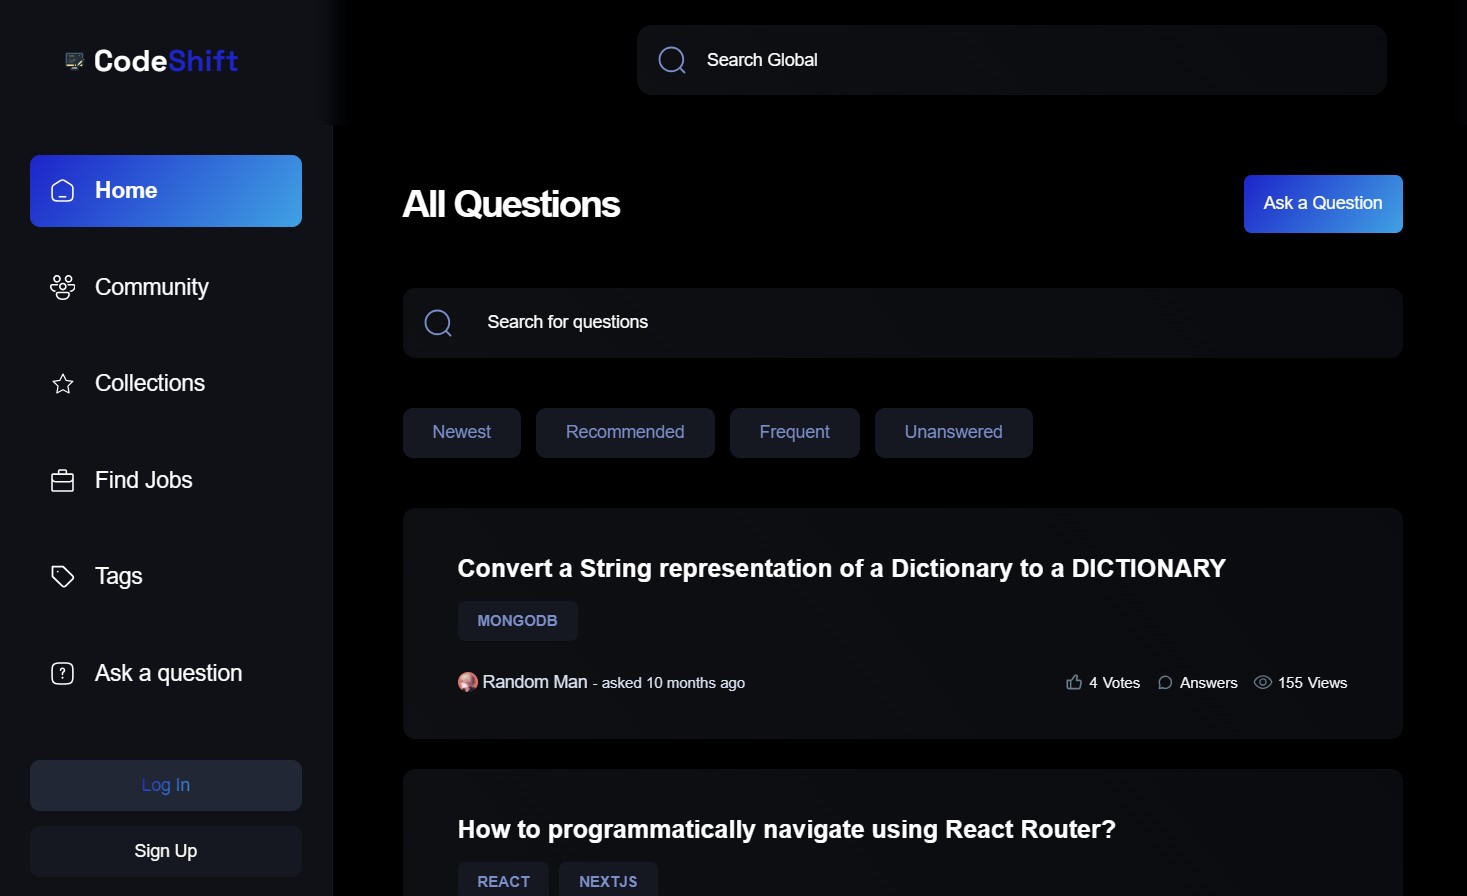Click the MONGODB tag

tap(517, 621)
